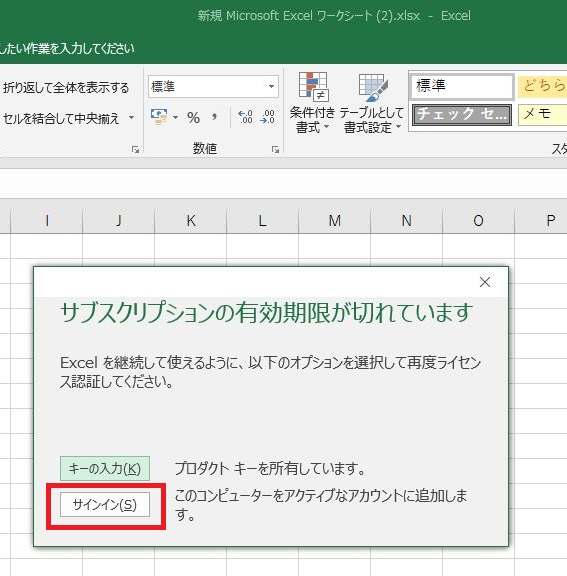Click the accounting number format icon

click(x=159, y=117)
